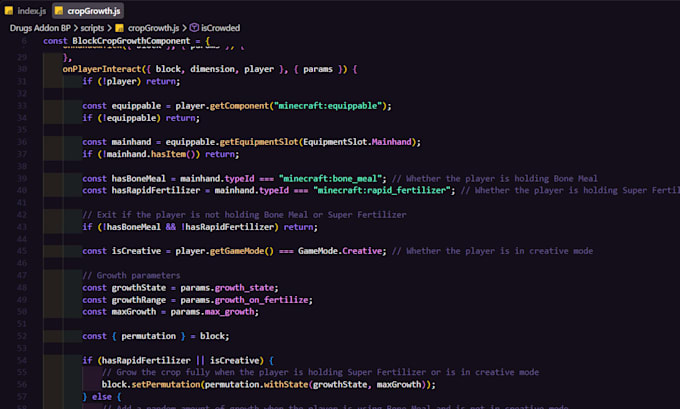Click 'hasRapidFertilizer || isCreative' condition
This screenshot has height=409, width=680.
tap(180, 360)
